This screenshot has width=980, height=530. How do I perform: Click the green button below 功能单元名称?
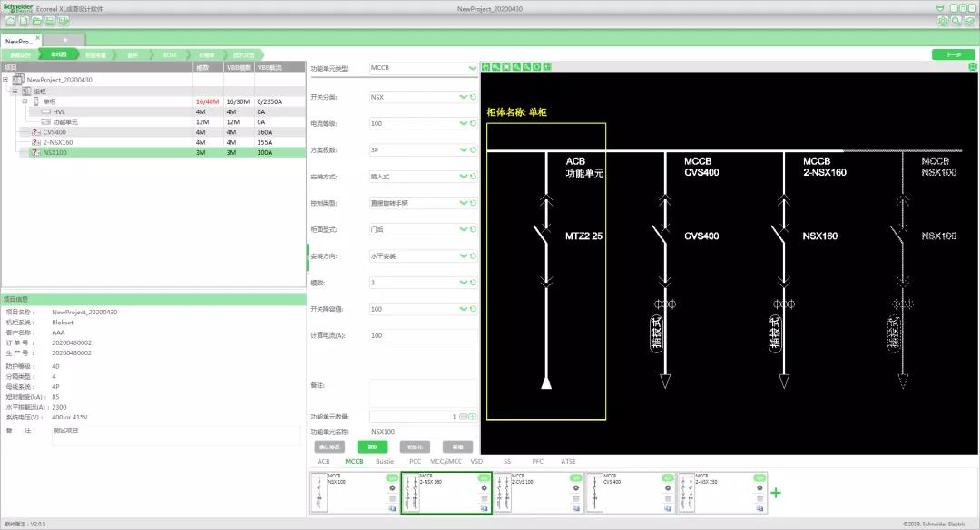(x=372, y=447)
